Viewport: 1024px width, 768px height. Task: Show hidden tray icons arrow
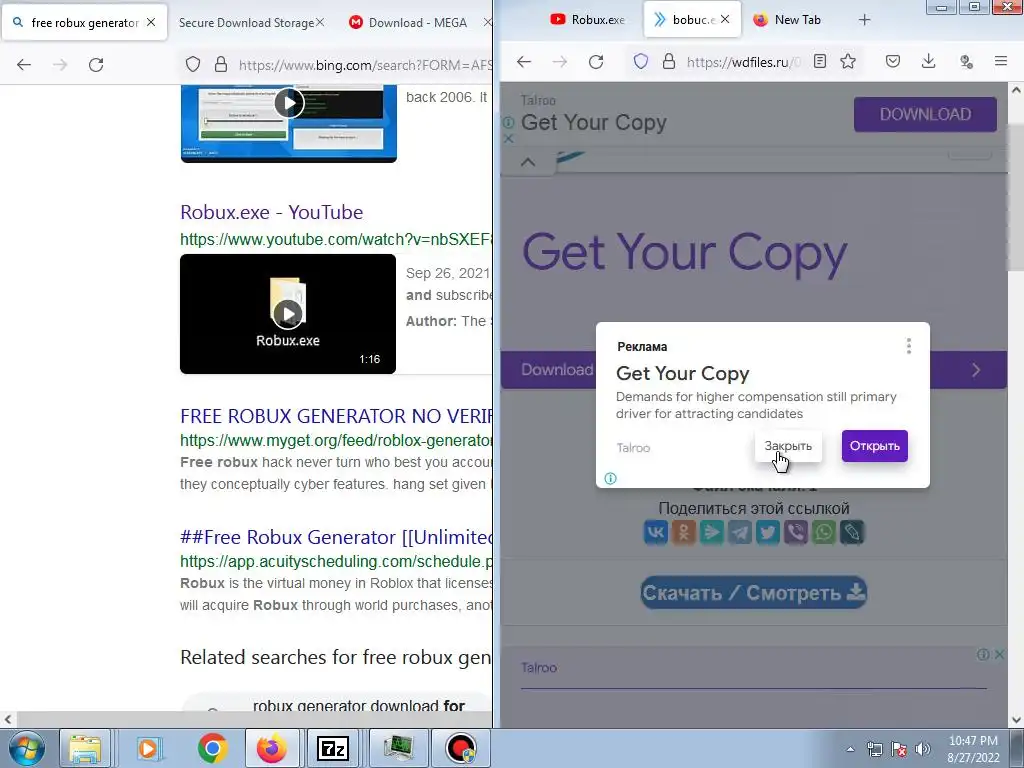point(850,749)
